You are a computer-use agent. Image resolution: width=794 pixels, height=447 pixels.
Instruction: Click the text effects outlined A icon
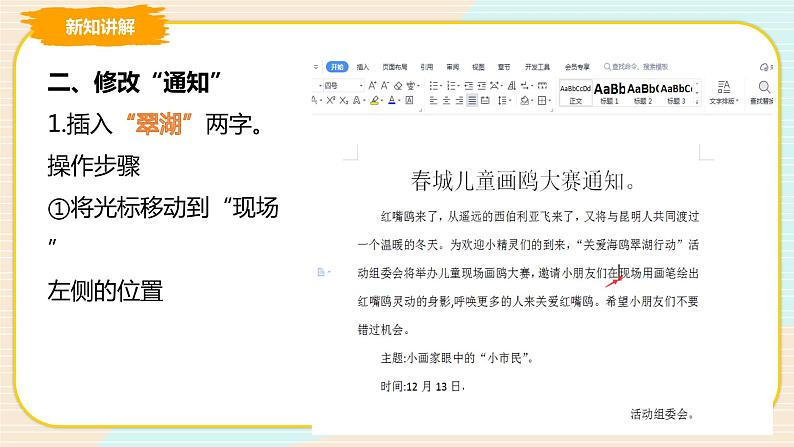pyautogui.click(x=356, y=100)
